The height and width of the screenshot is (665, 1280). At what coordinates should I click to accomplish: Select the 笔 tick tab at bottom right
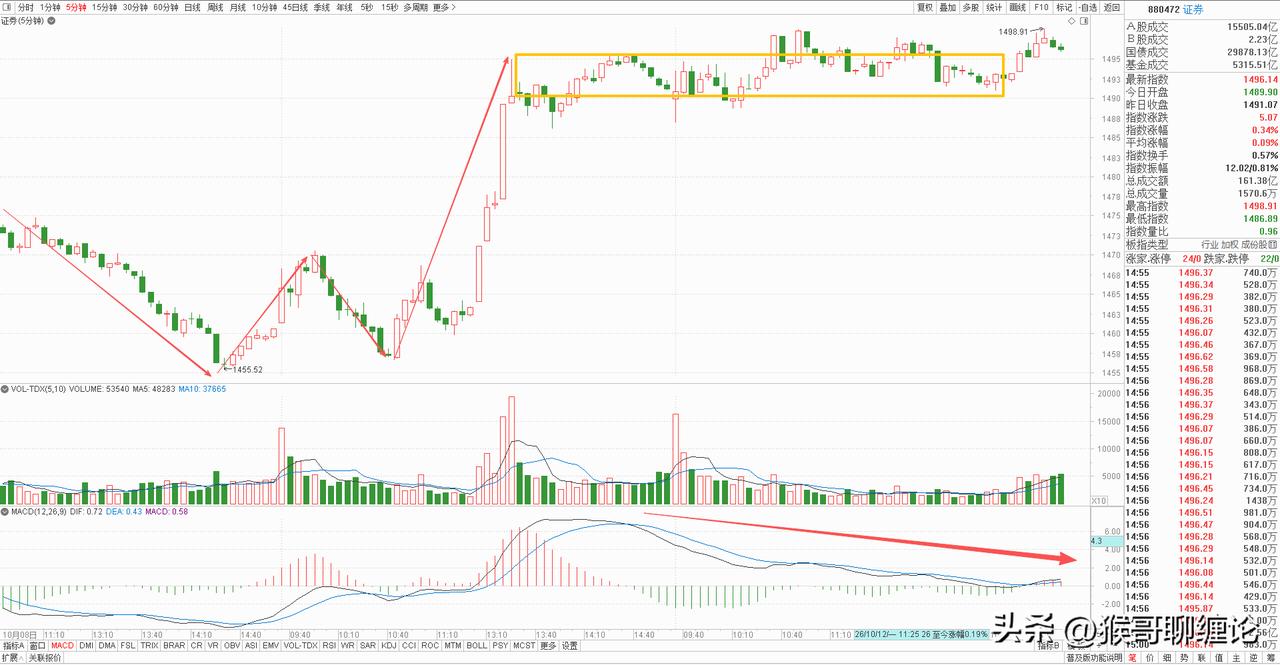[1134, 658]
